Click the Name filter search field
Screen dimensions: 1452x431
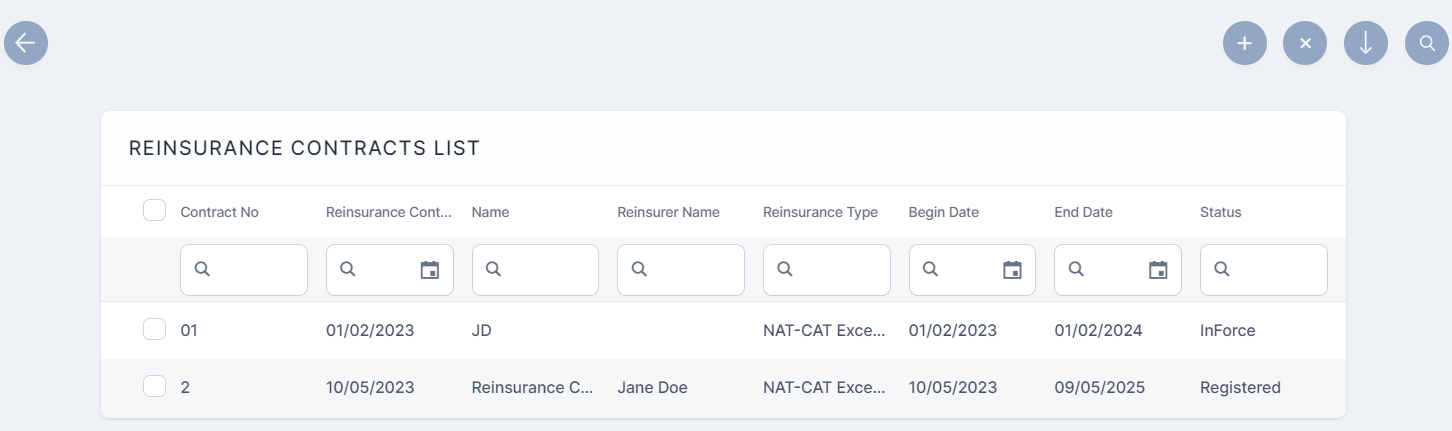(x=546, y=270)
